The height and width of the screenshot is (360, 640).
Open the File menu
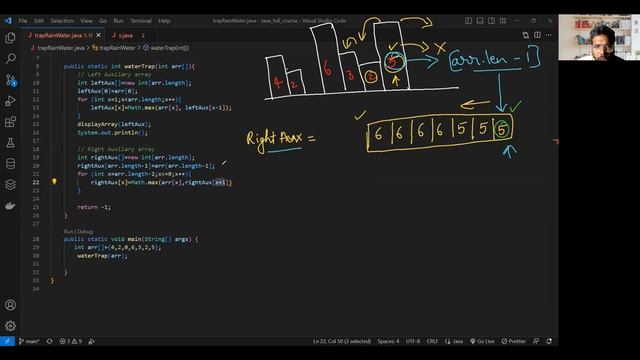[23, 21]
